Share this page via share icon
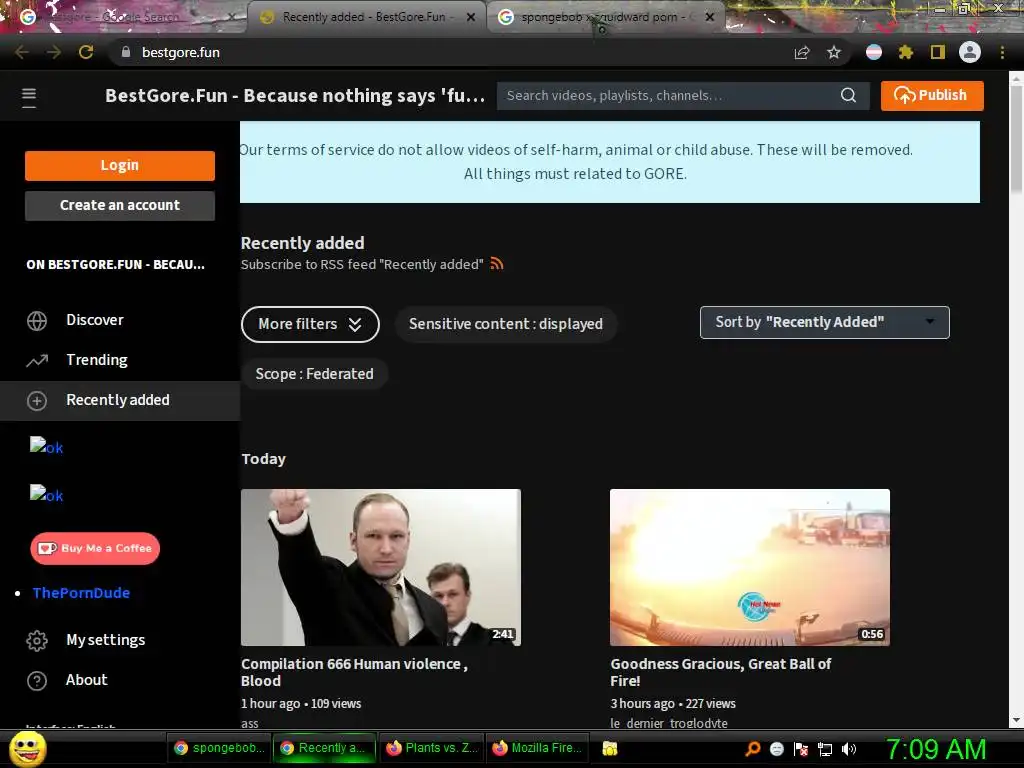The width and height of the screenshot is (1024, 768). point(802,52)
